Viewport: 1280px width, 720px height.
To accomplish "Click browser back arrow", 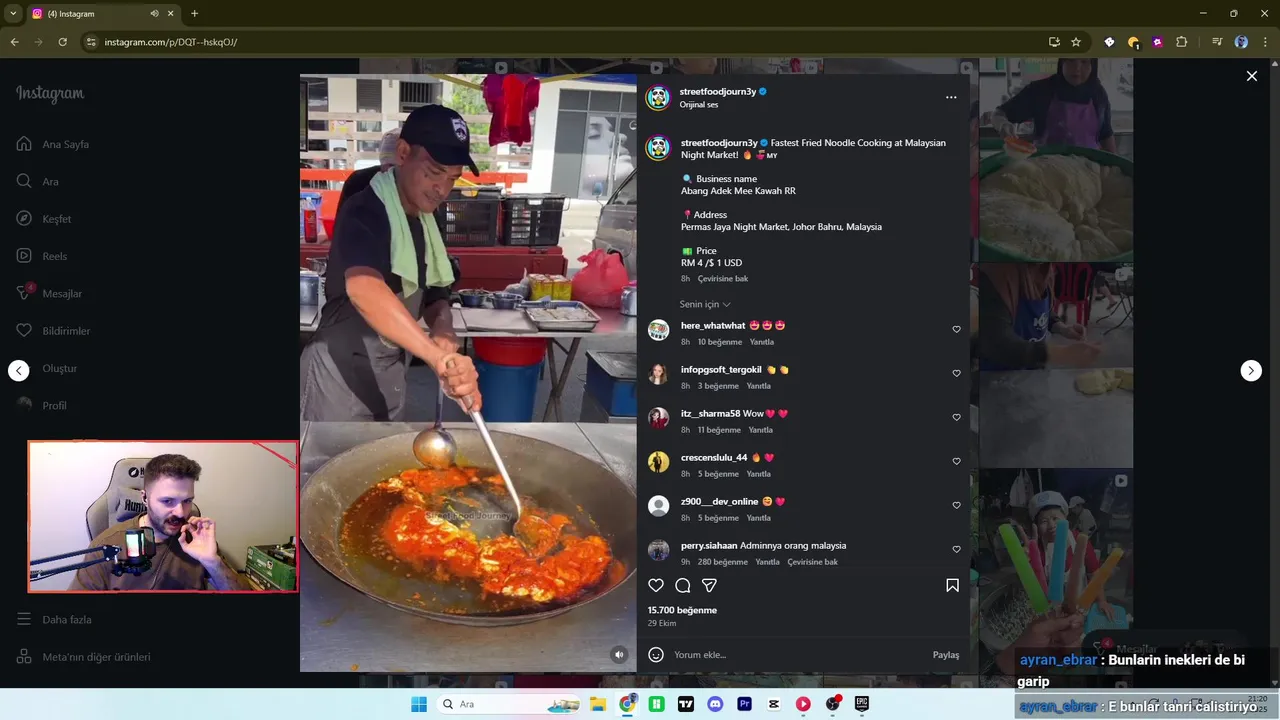I will 15,42.
